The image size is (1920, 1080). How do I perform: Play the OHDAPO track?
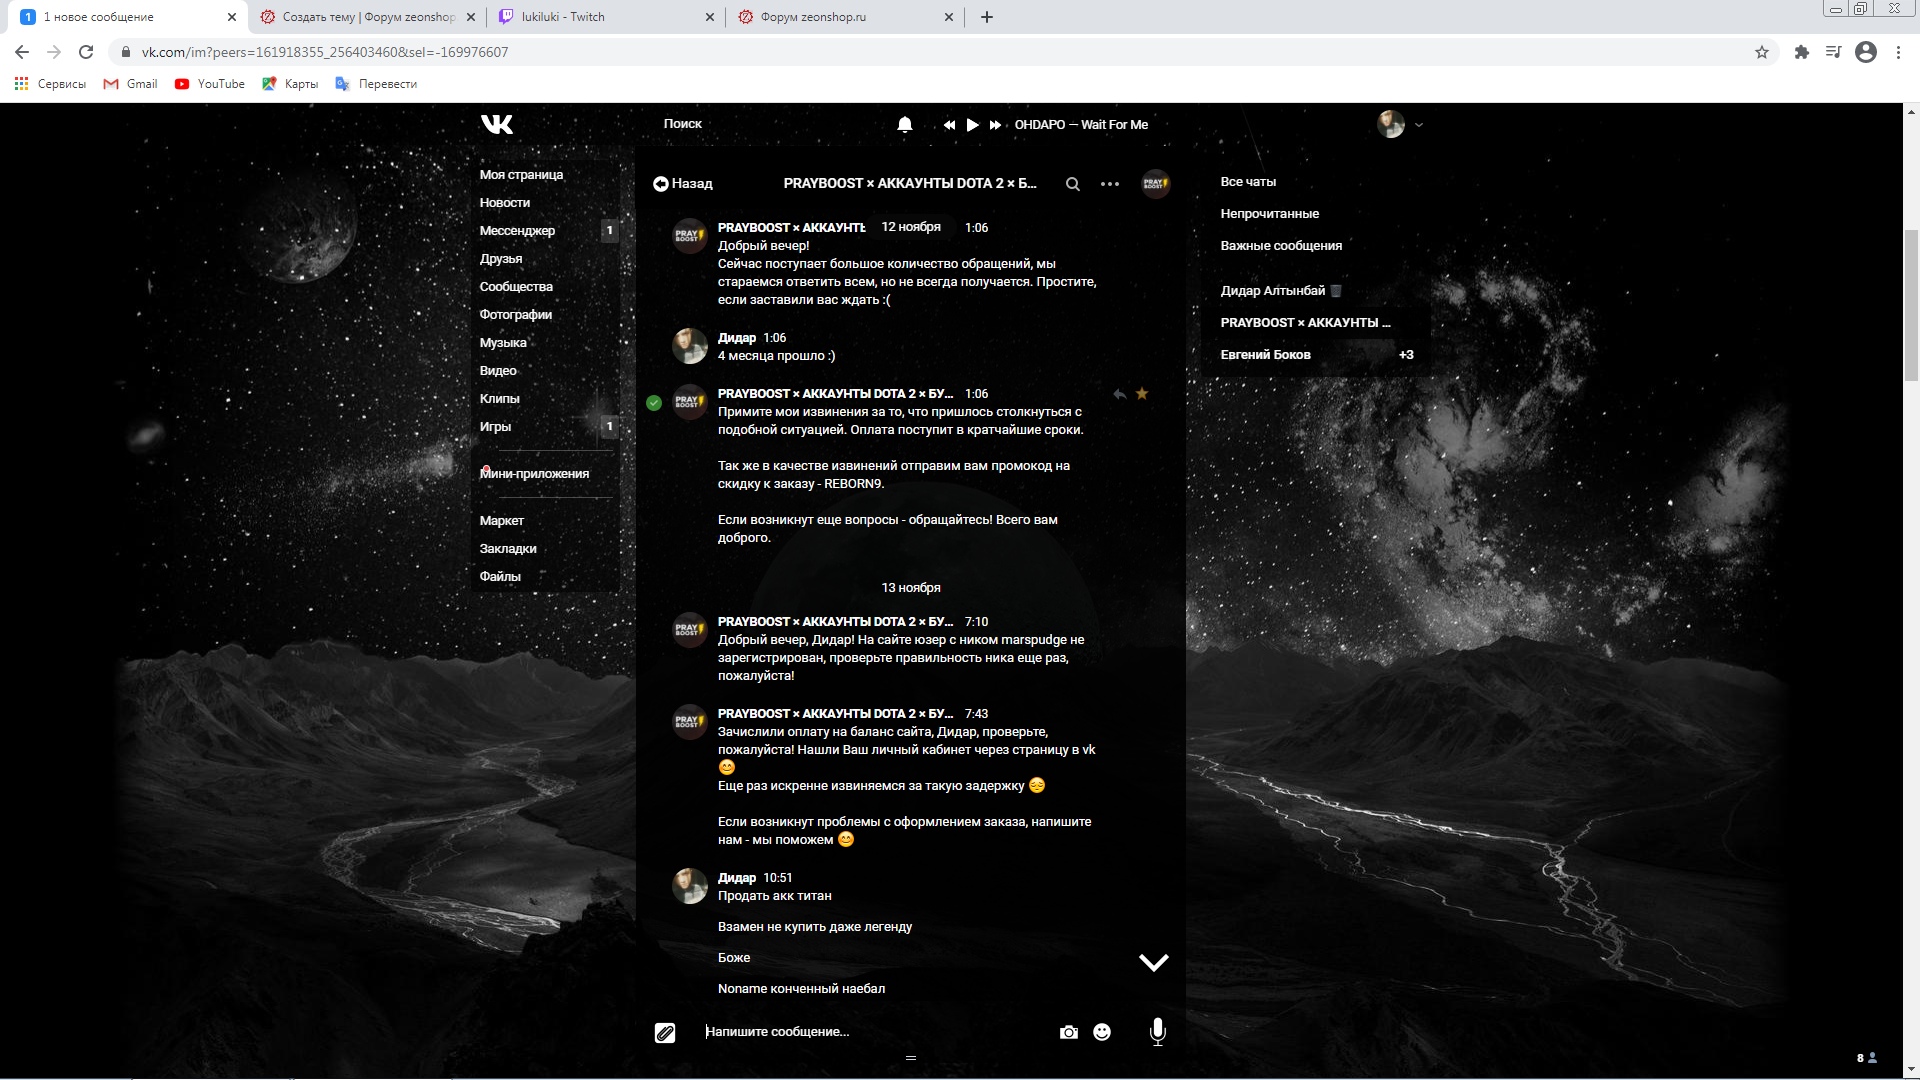(972, 125)
